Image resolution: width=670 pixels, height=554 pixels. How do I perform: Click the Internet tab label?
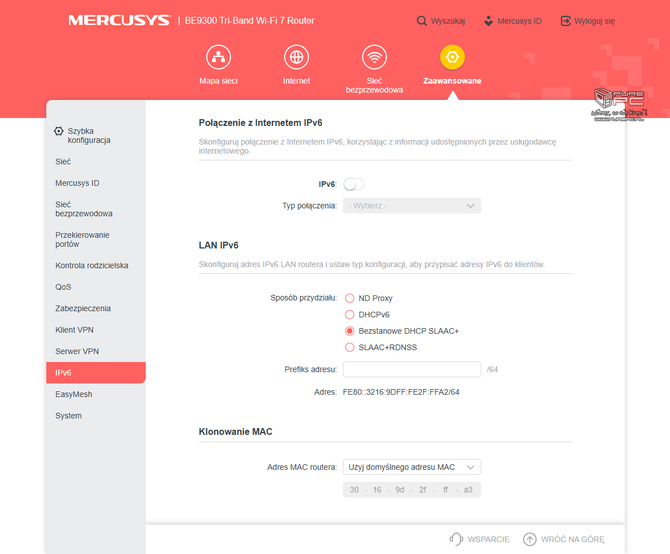(x=296, y=81)
